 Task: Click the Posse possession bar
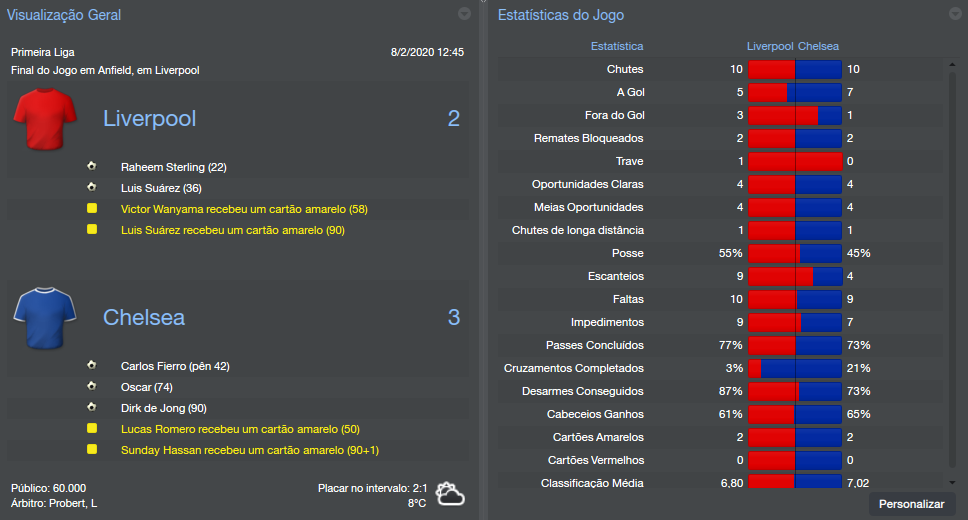795,253
